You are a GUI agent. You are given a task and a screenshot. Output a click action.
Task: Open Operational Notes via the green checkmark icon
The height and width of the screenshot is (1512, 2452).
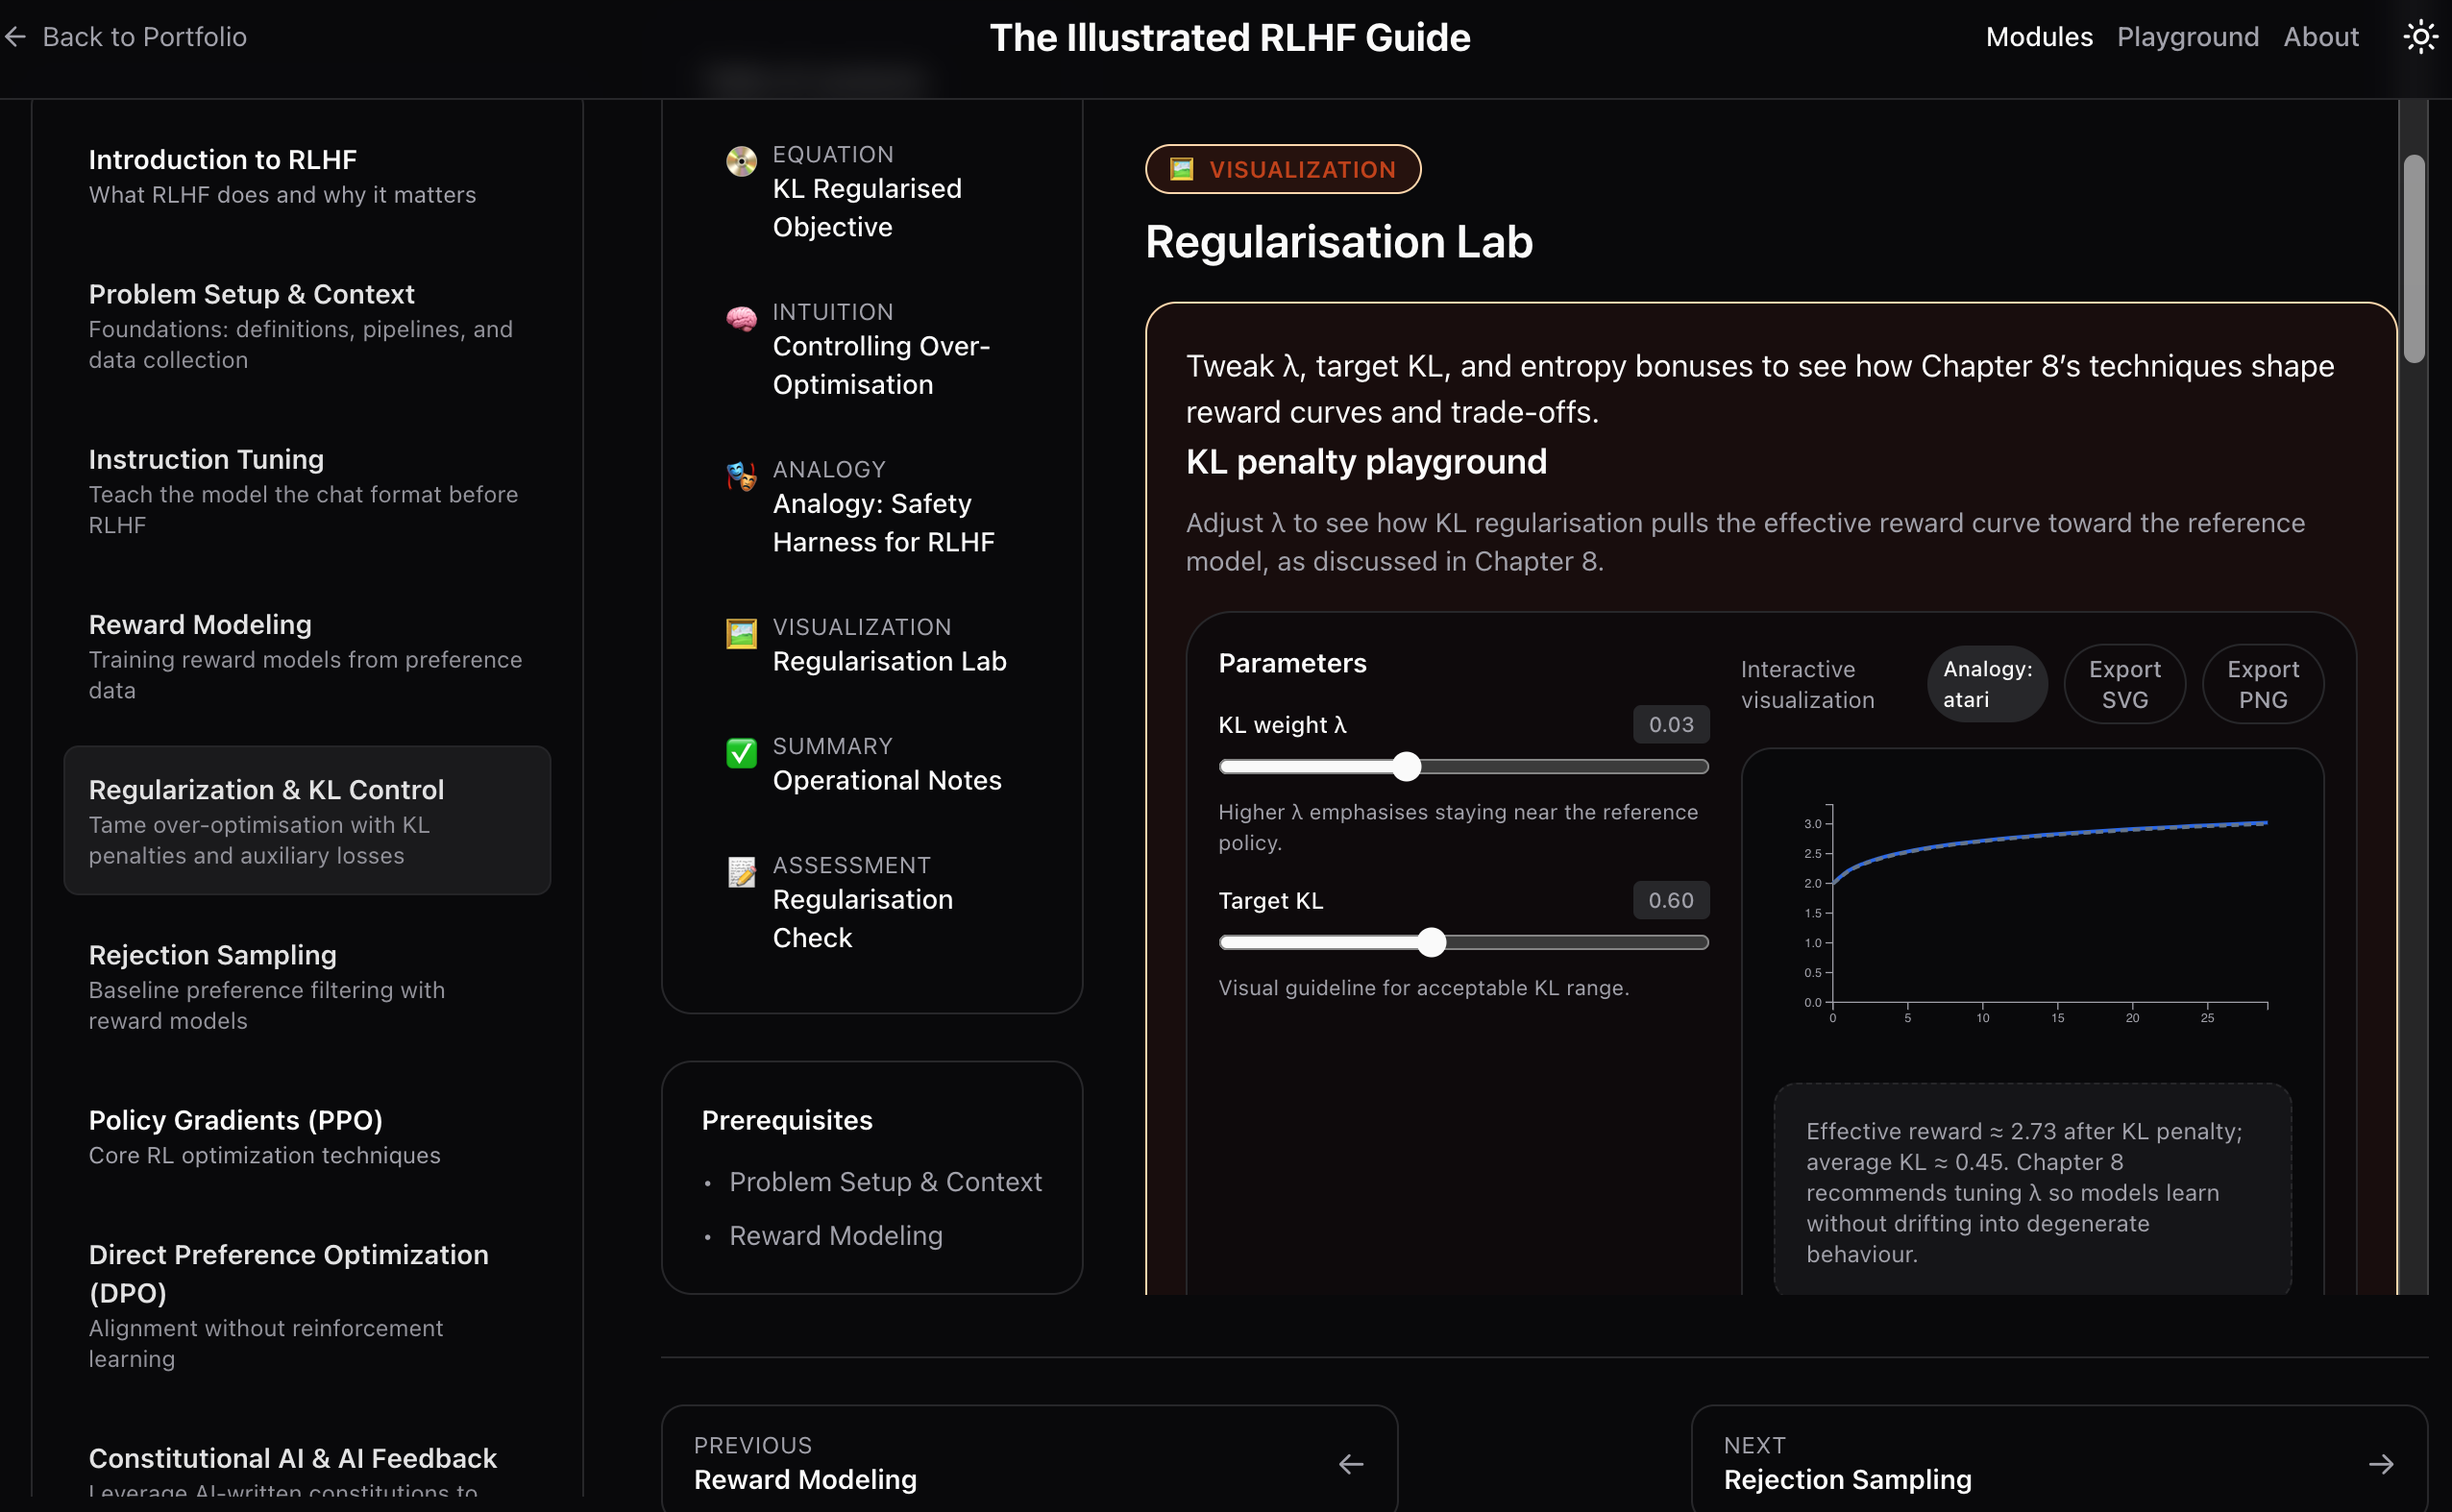741,753
